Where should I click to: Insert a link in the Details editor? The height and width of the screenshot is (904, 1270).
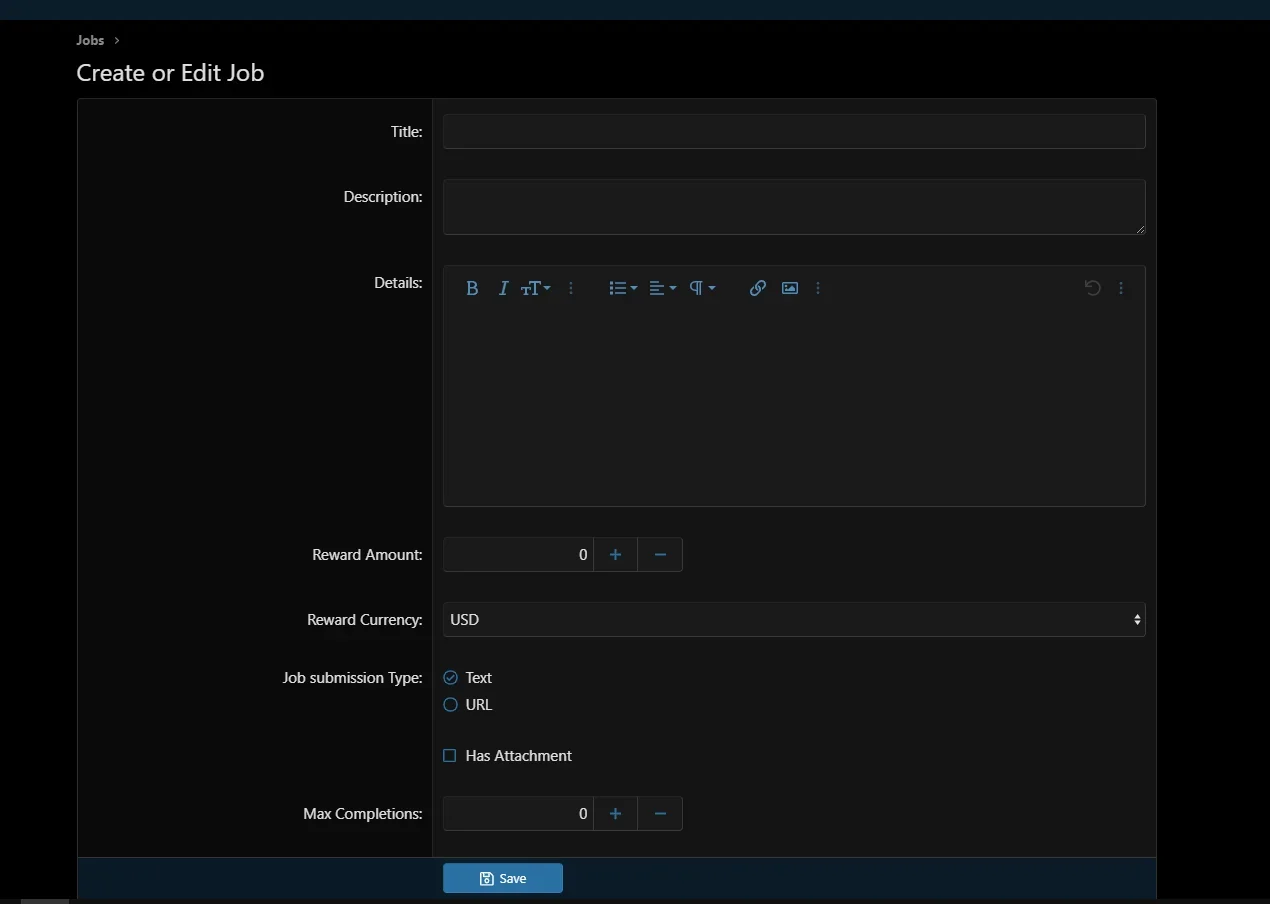click(x=758, y=288)
